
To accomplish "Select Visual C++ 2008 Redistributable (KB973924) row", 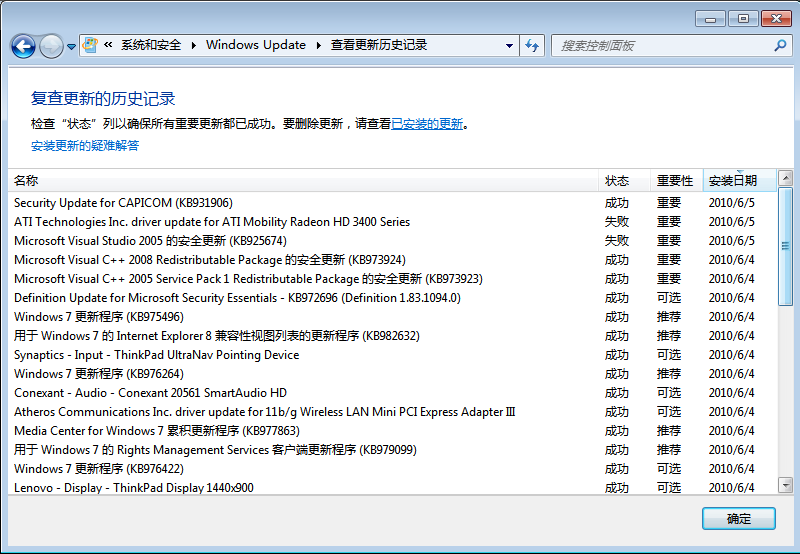I will [393, 260].
